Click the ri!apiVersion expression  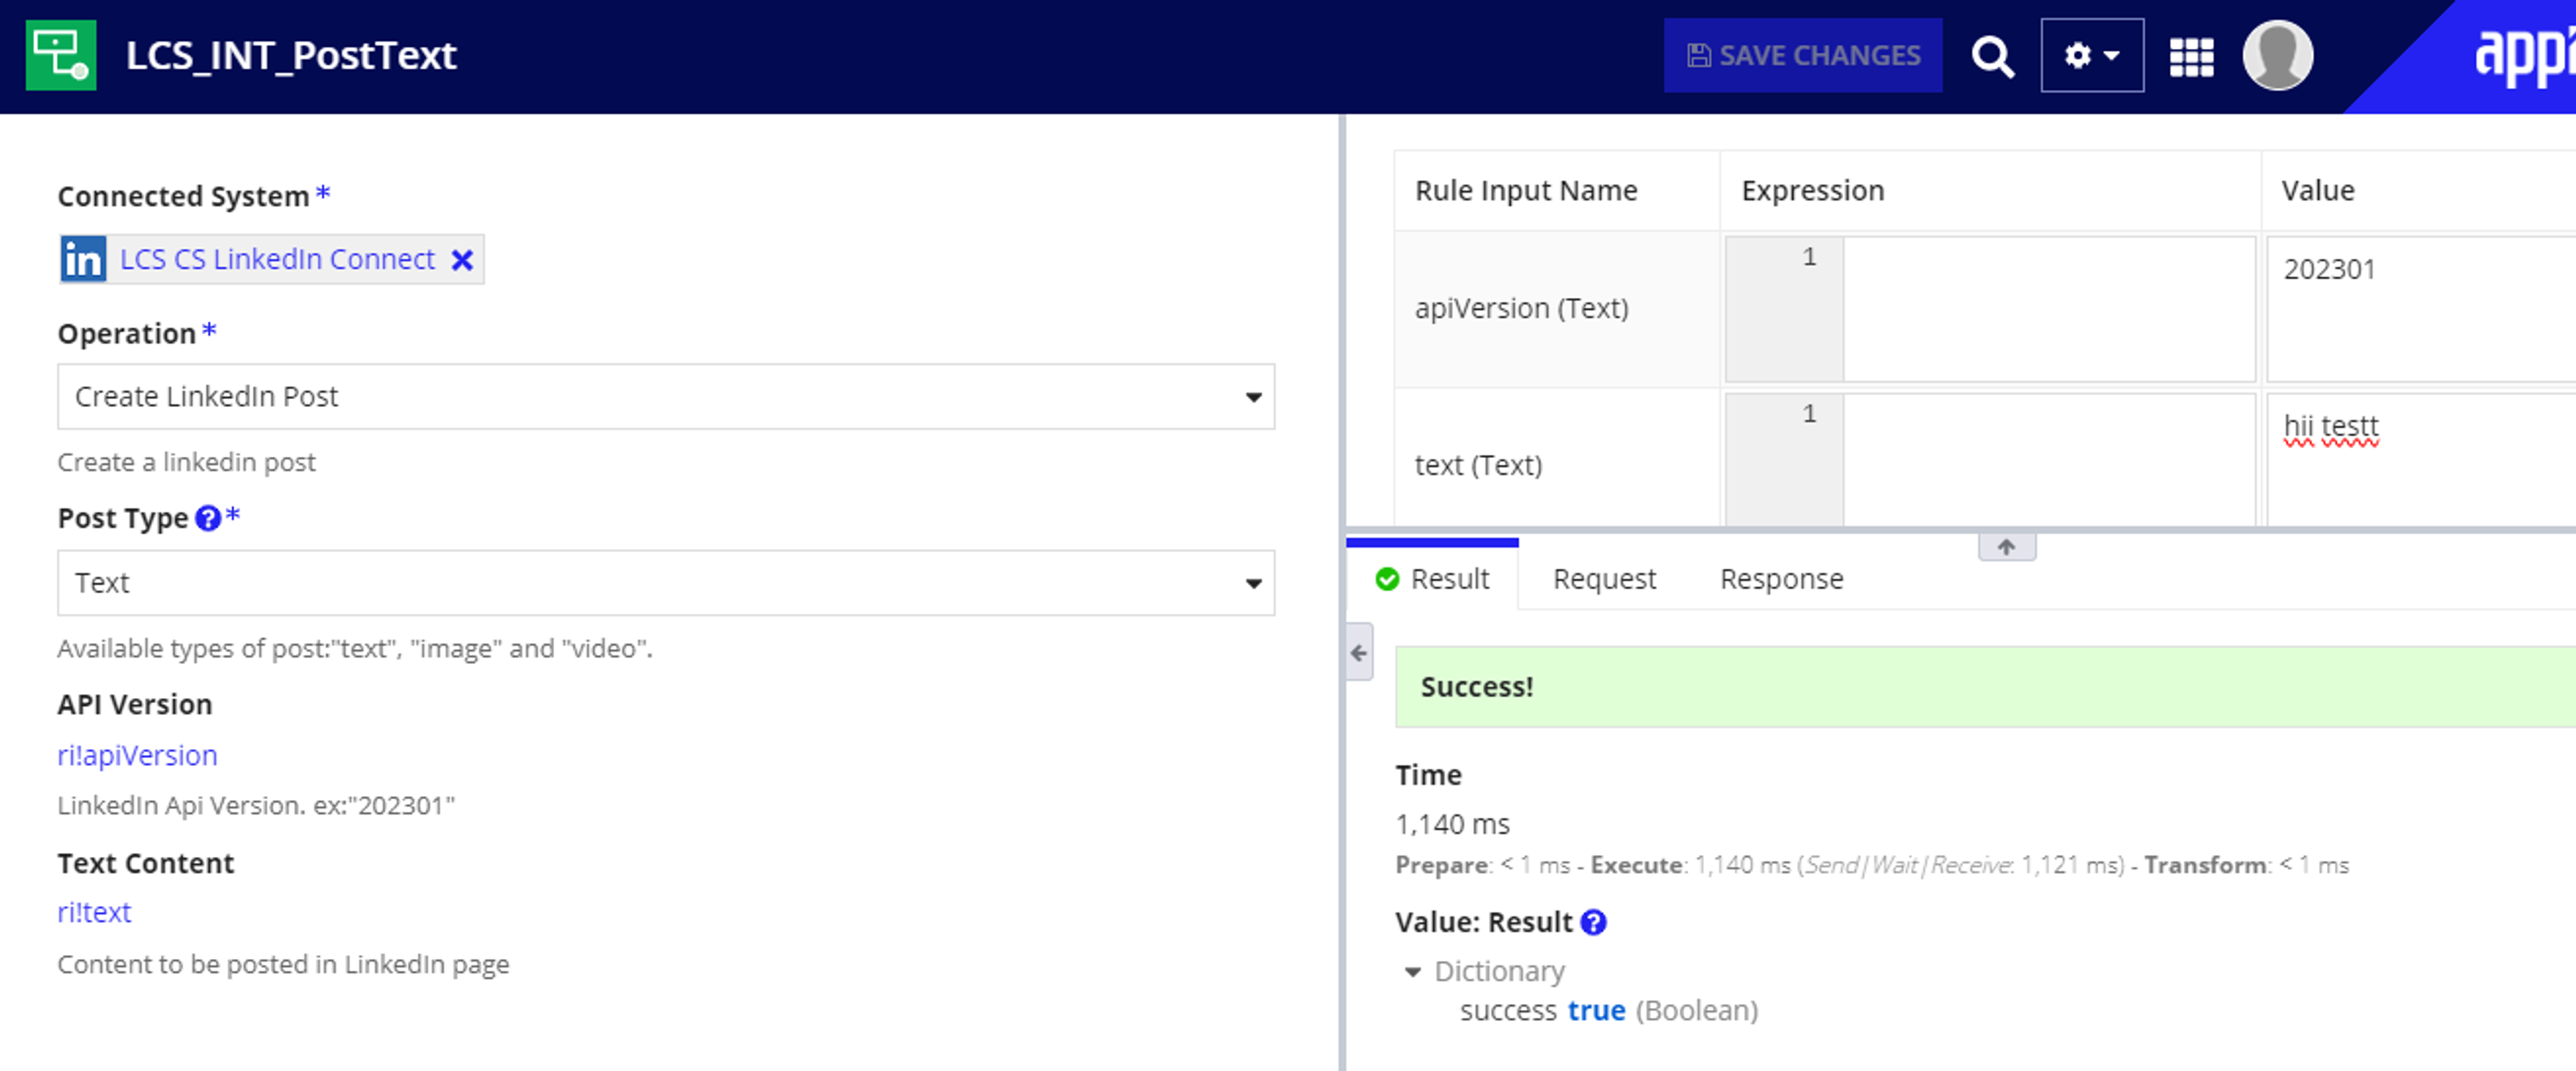point(137,755)
